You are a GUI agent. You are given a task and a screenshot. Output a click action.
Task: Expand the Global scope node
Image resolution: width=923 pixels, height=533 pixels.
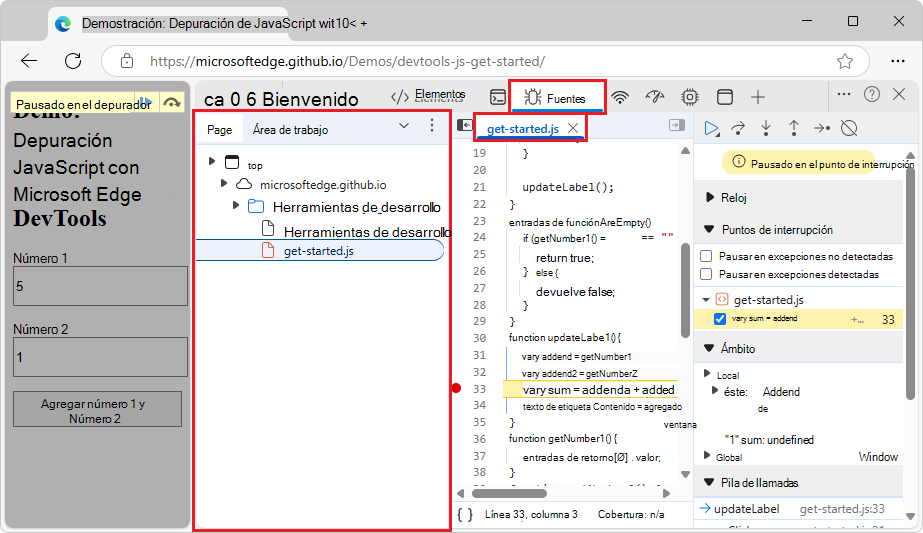707,455
